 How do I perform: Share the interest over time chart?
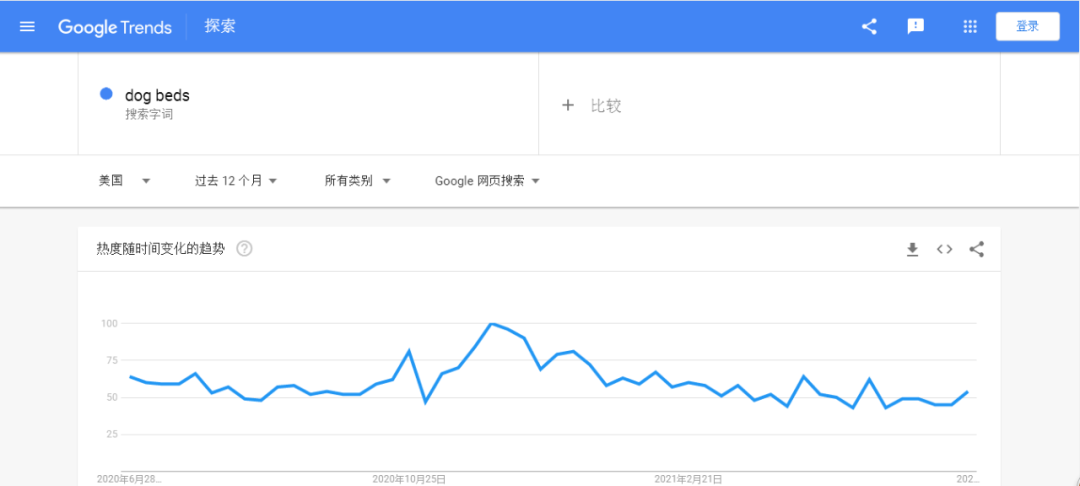point(976,249)
